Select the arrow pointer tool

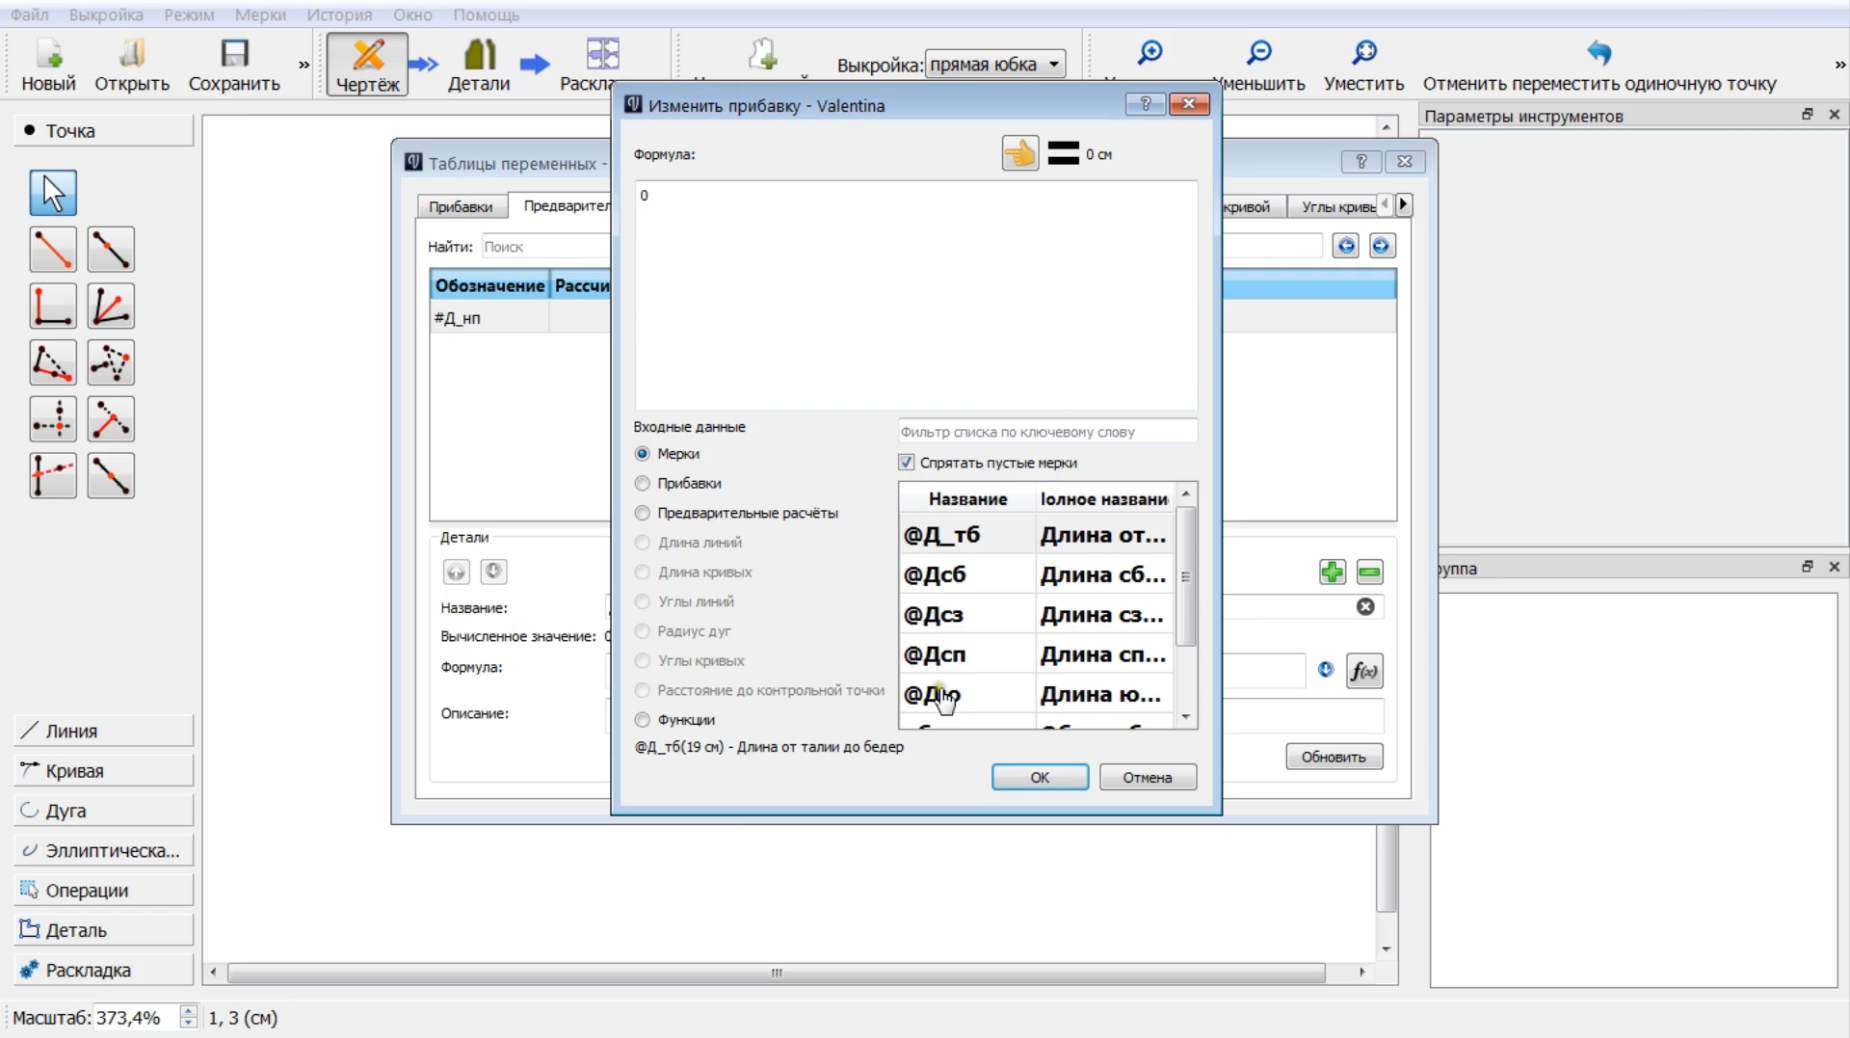pyautogui.click(x=53, y=193)
